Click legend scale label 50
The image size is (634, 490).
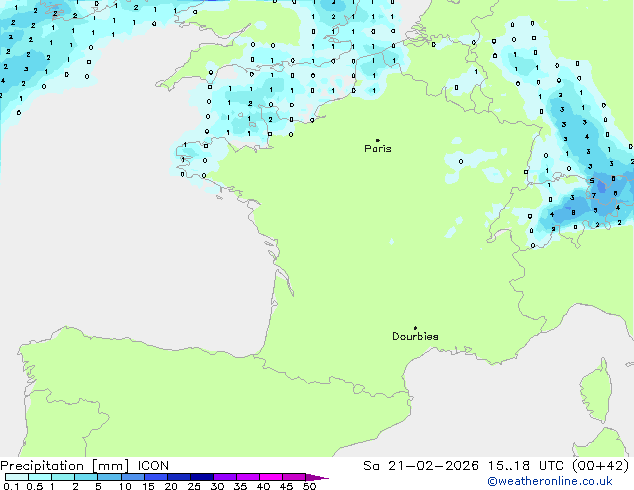309,486
